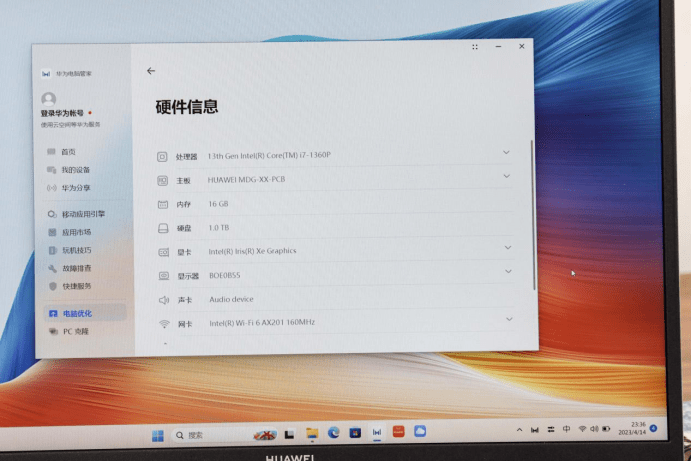Minimize the PC Manager window
Image resolution: width=692 pixels, height=461 pixels.
[498, 46]
